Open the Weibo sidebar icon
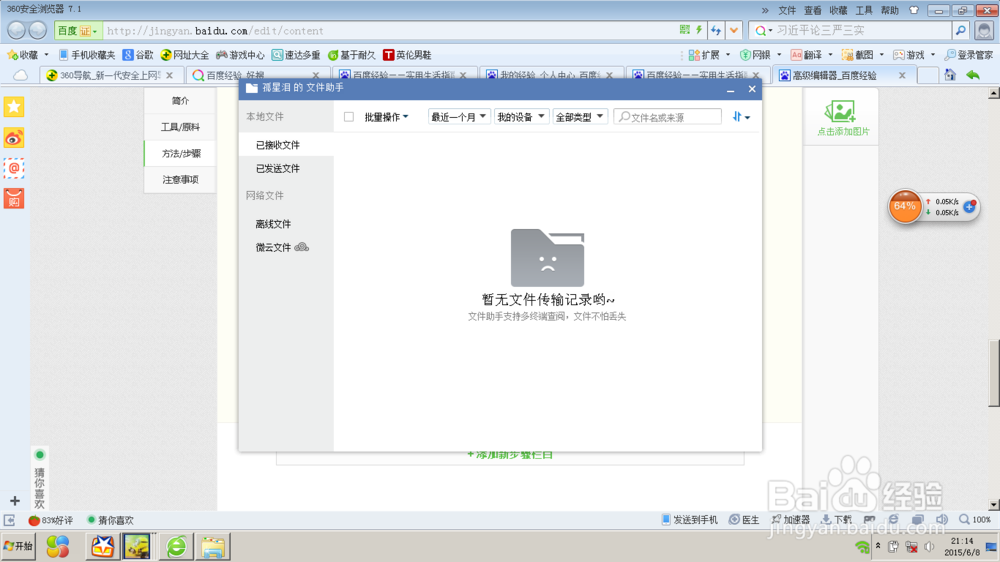Screen dimensions: 1000x562 (x=14, y=138)
